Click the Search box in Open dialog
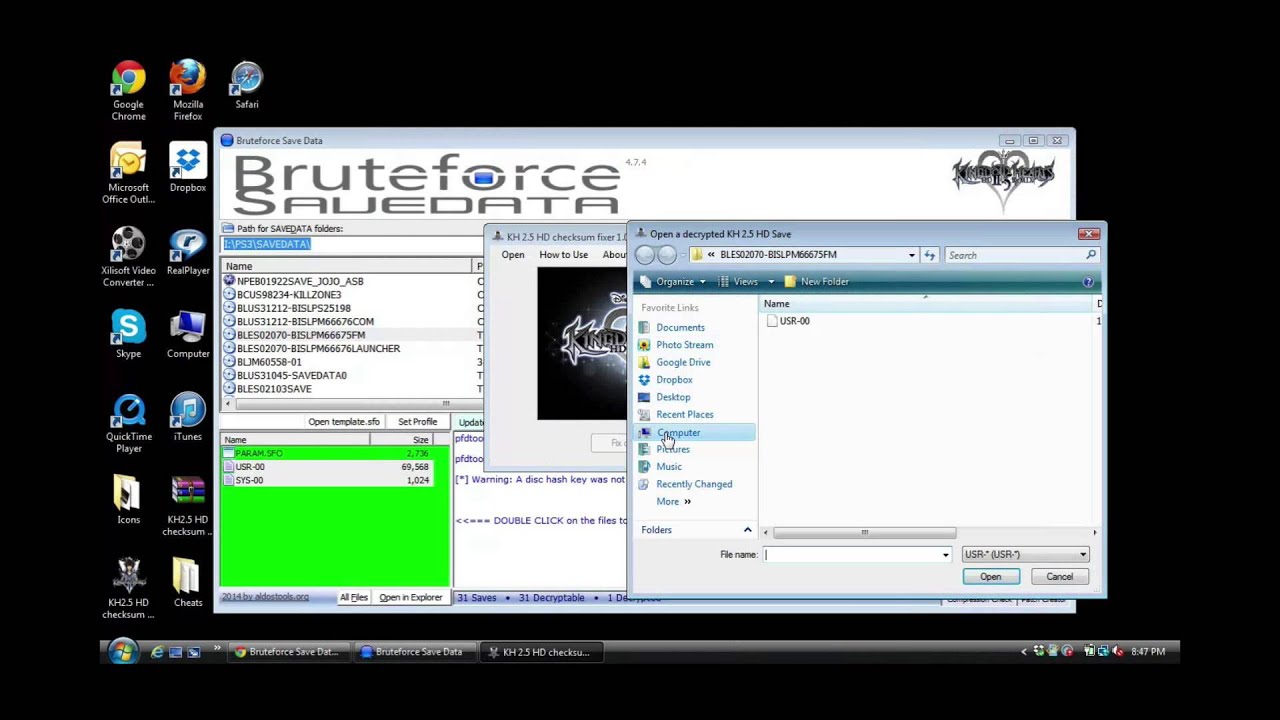 coord(1020,255)
